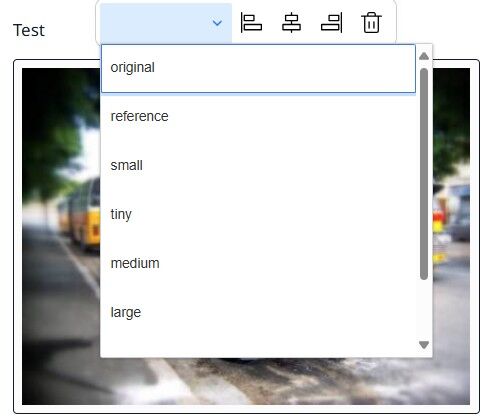Image resolution: width=486 pixels, height=418 pixels.
Task: Select the 'original' size option
Action: 258,68
